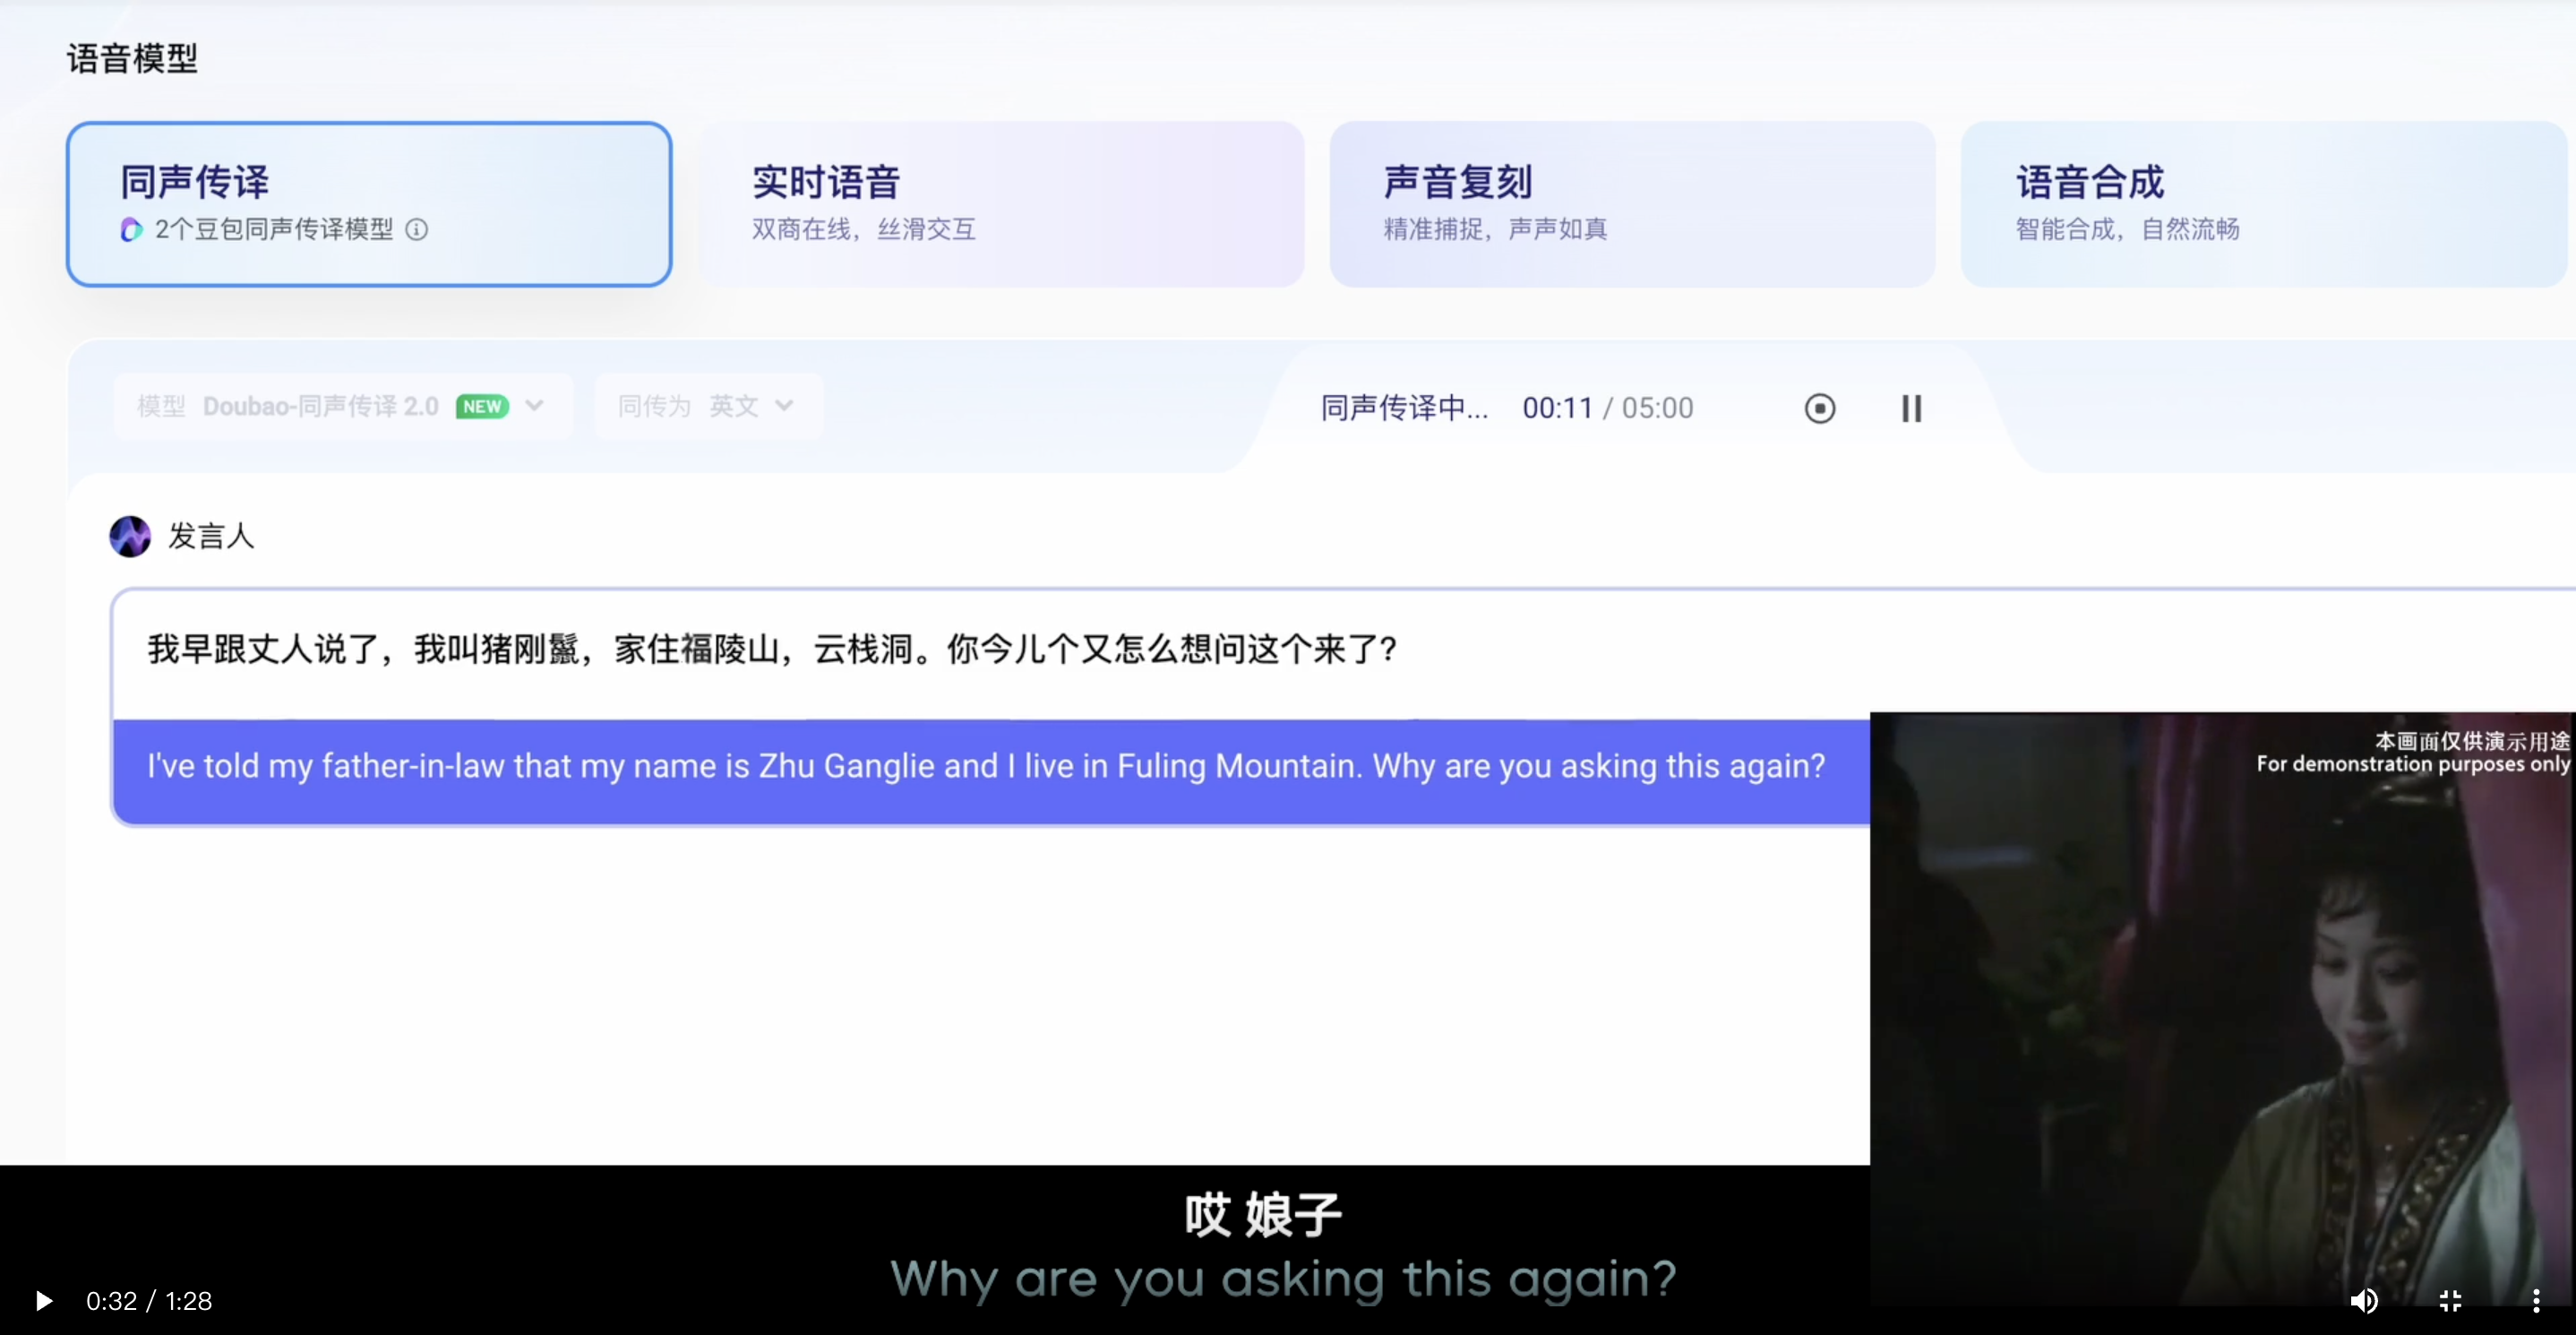Click the 精准捕捉,声声如真 subtitle
The image size is (2576, 1335).
(1495, 229)
